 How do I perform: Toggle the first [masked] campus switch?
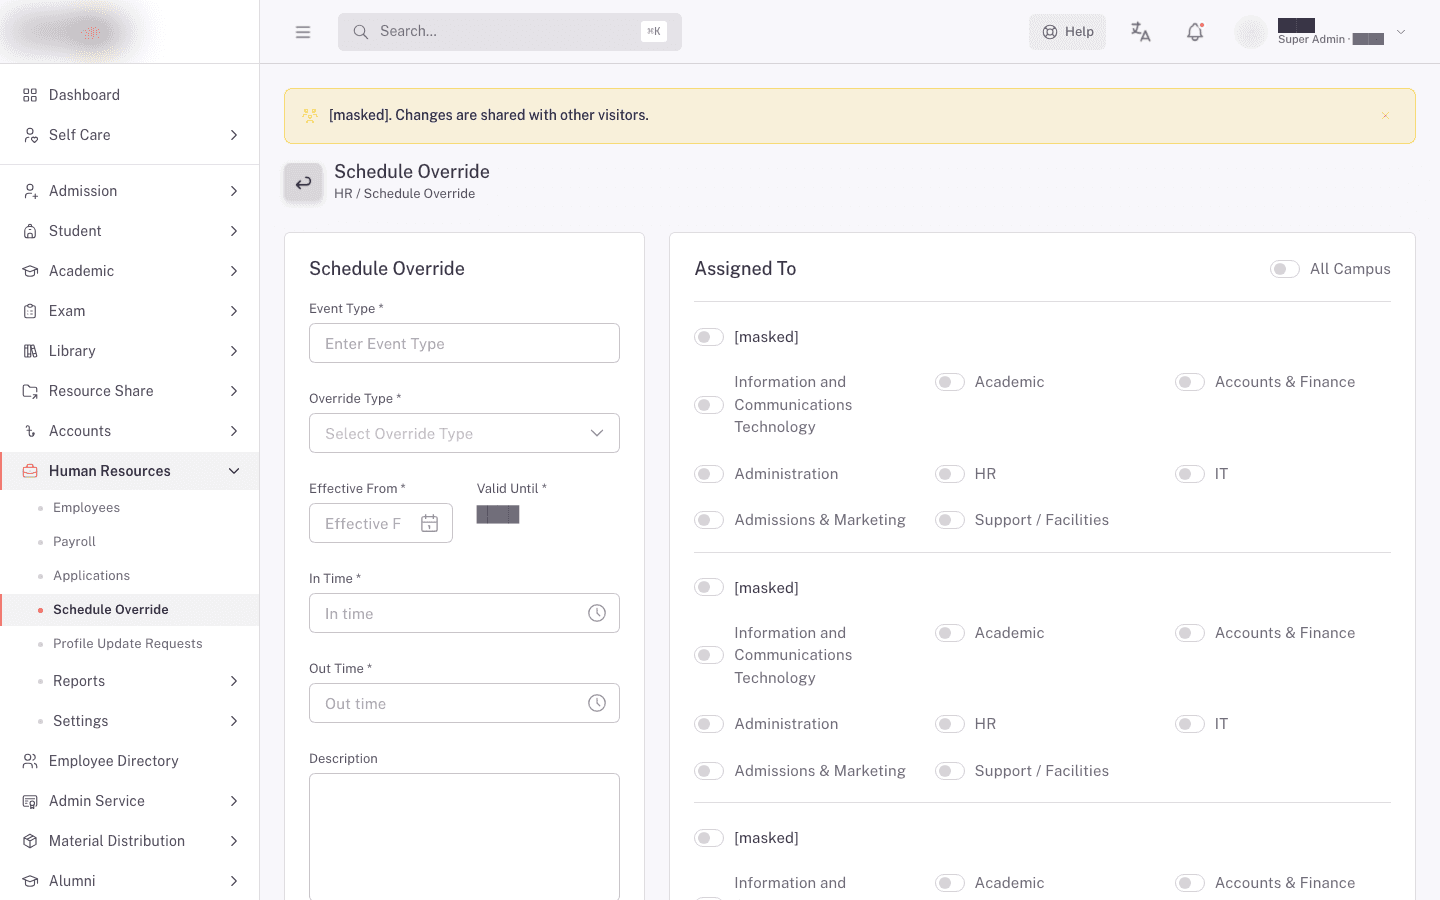click(709, 337)
